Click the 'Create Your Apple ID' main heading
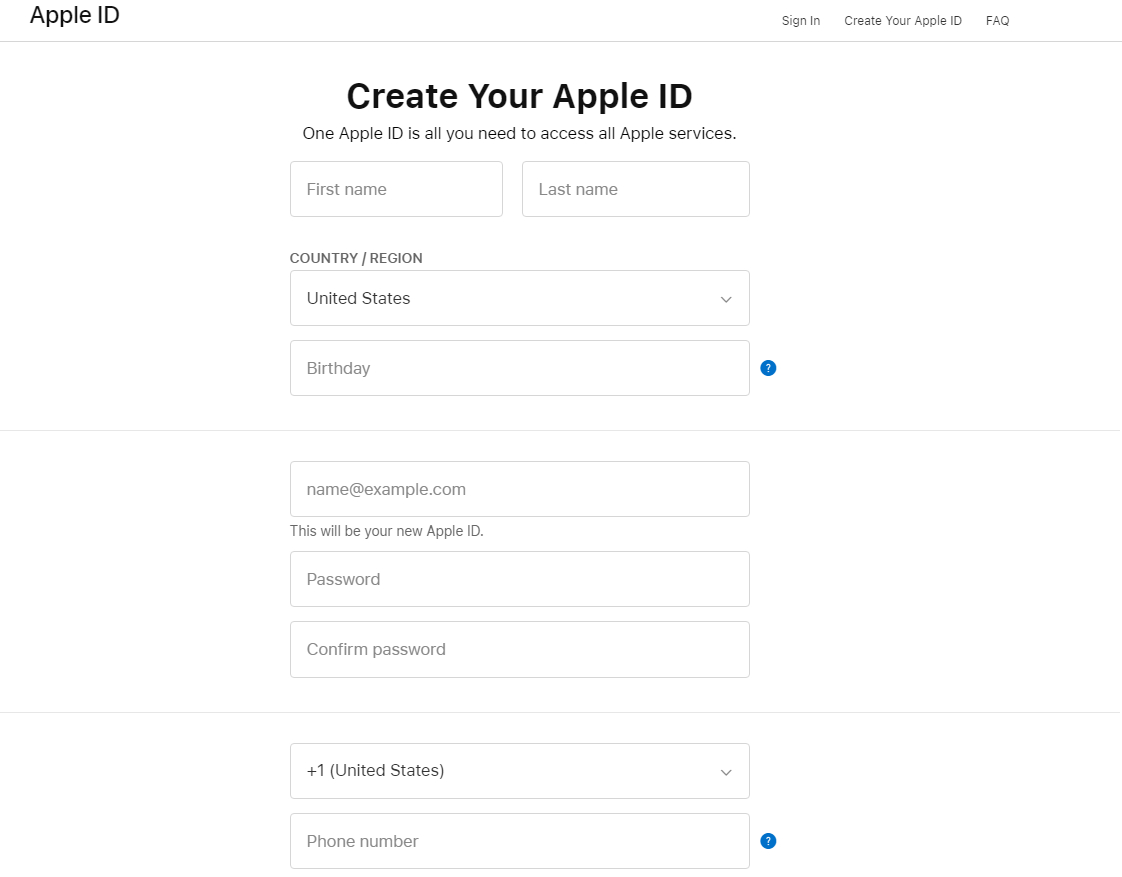Image resolution: width=1122 pixels, height=877 pixels. (x=519, y=96)
